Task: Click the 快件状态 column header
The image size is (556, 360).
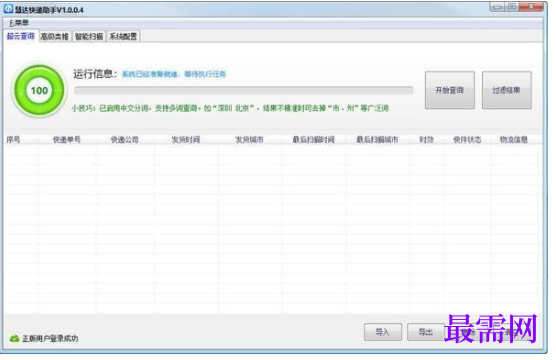Action: tap(467, 139)
